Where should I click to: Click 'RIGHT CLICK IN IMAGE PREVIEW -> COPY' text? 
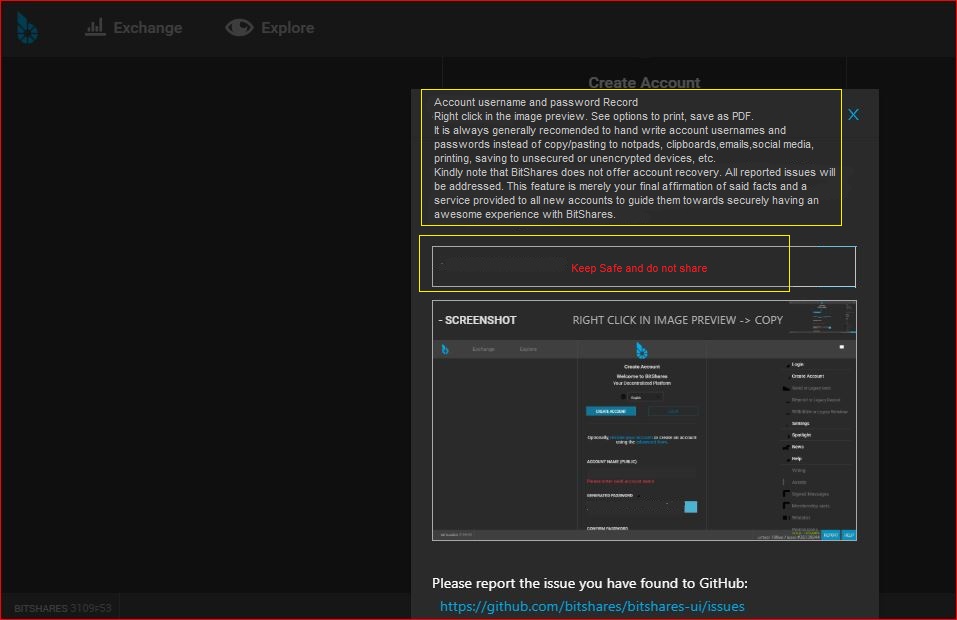(x=677, y=320)
